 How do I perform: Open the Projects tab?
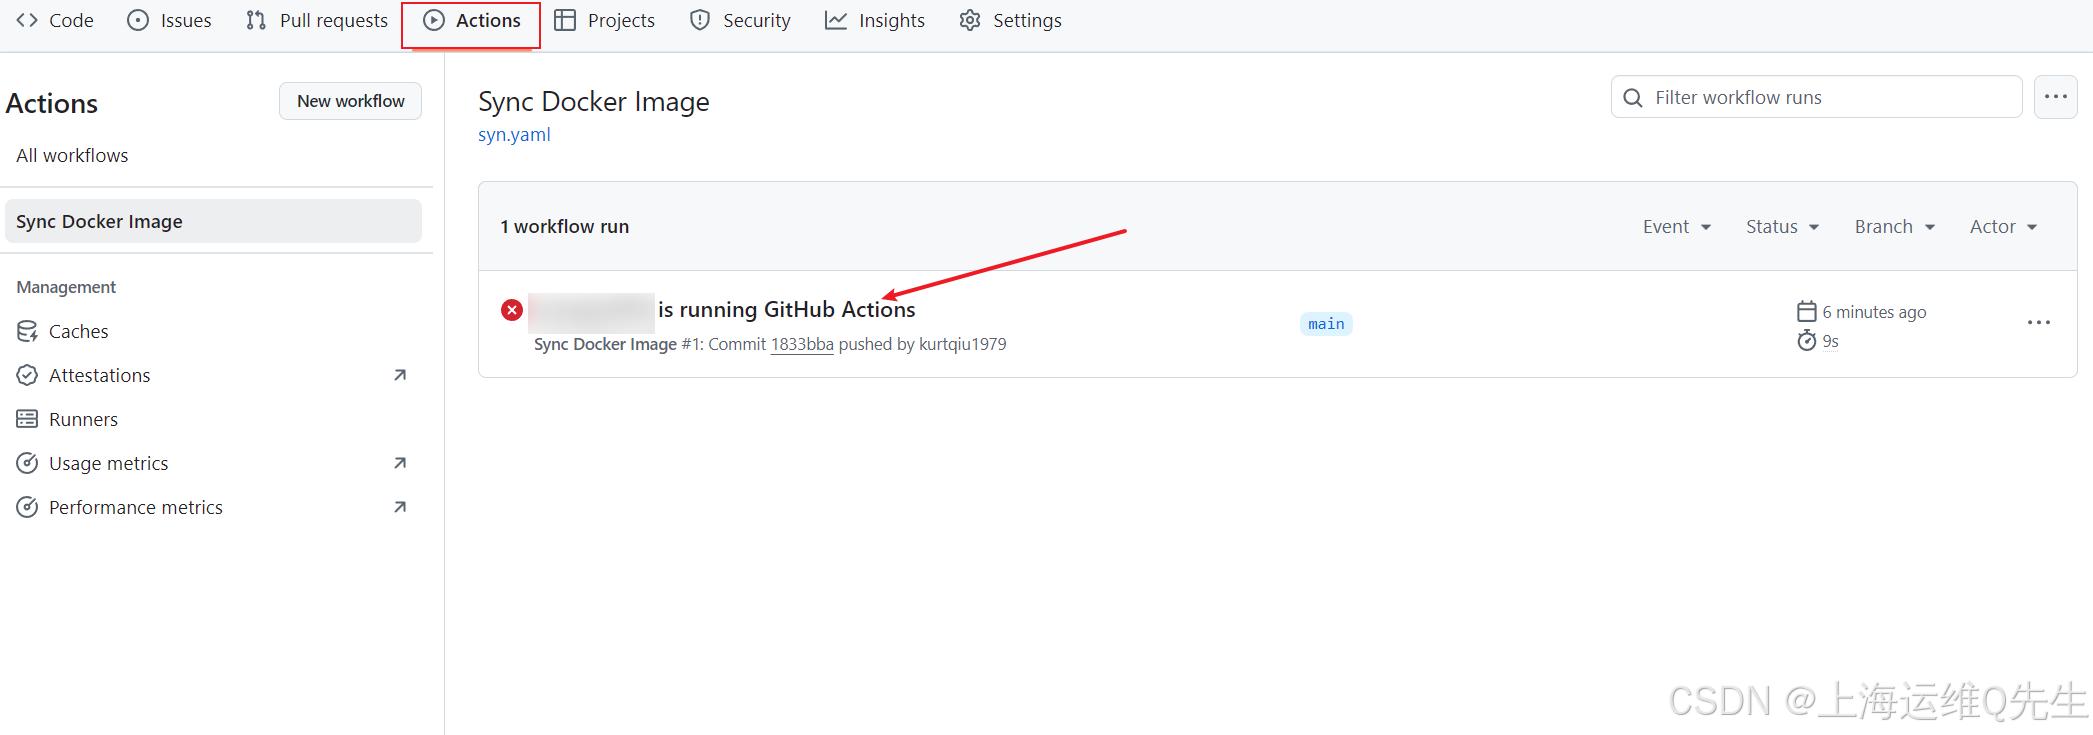pos(605,20)
